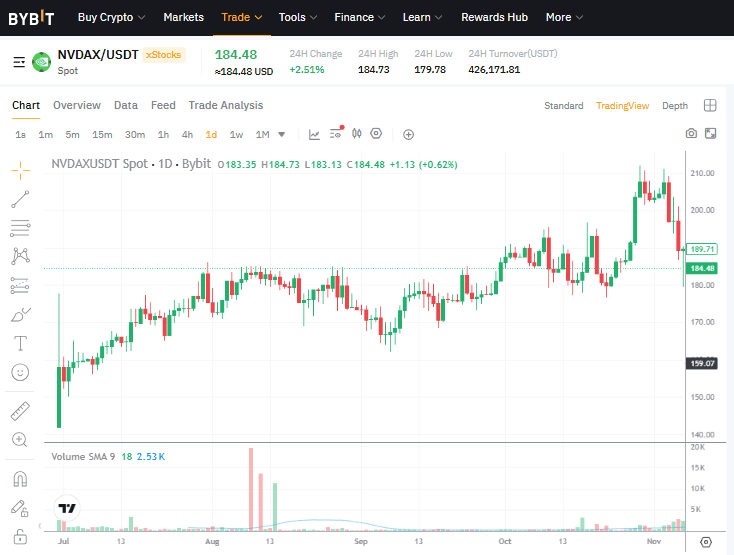
Task: Click the plus add-compare icon
Action: pos(408,135)
